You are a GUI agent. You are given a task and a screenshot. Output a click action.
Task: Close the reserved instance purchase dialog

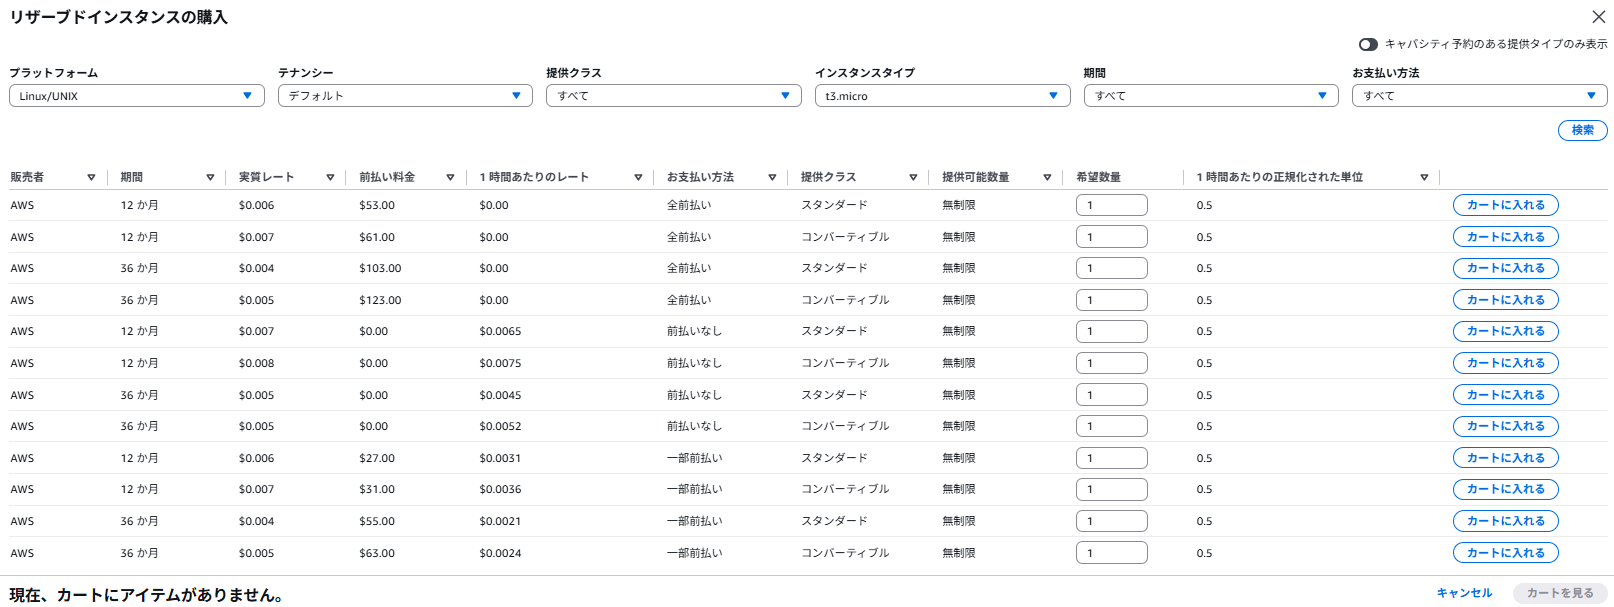[1598, 17]
